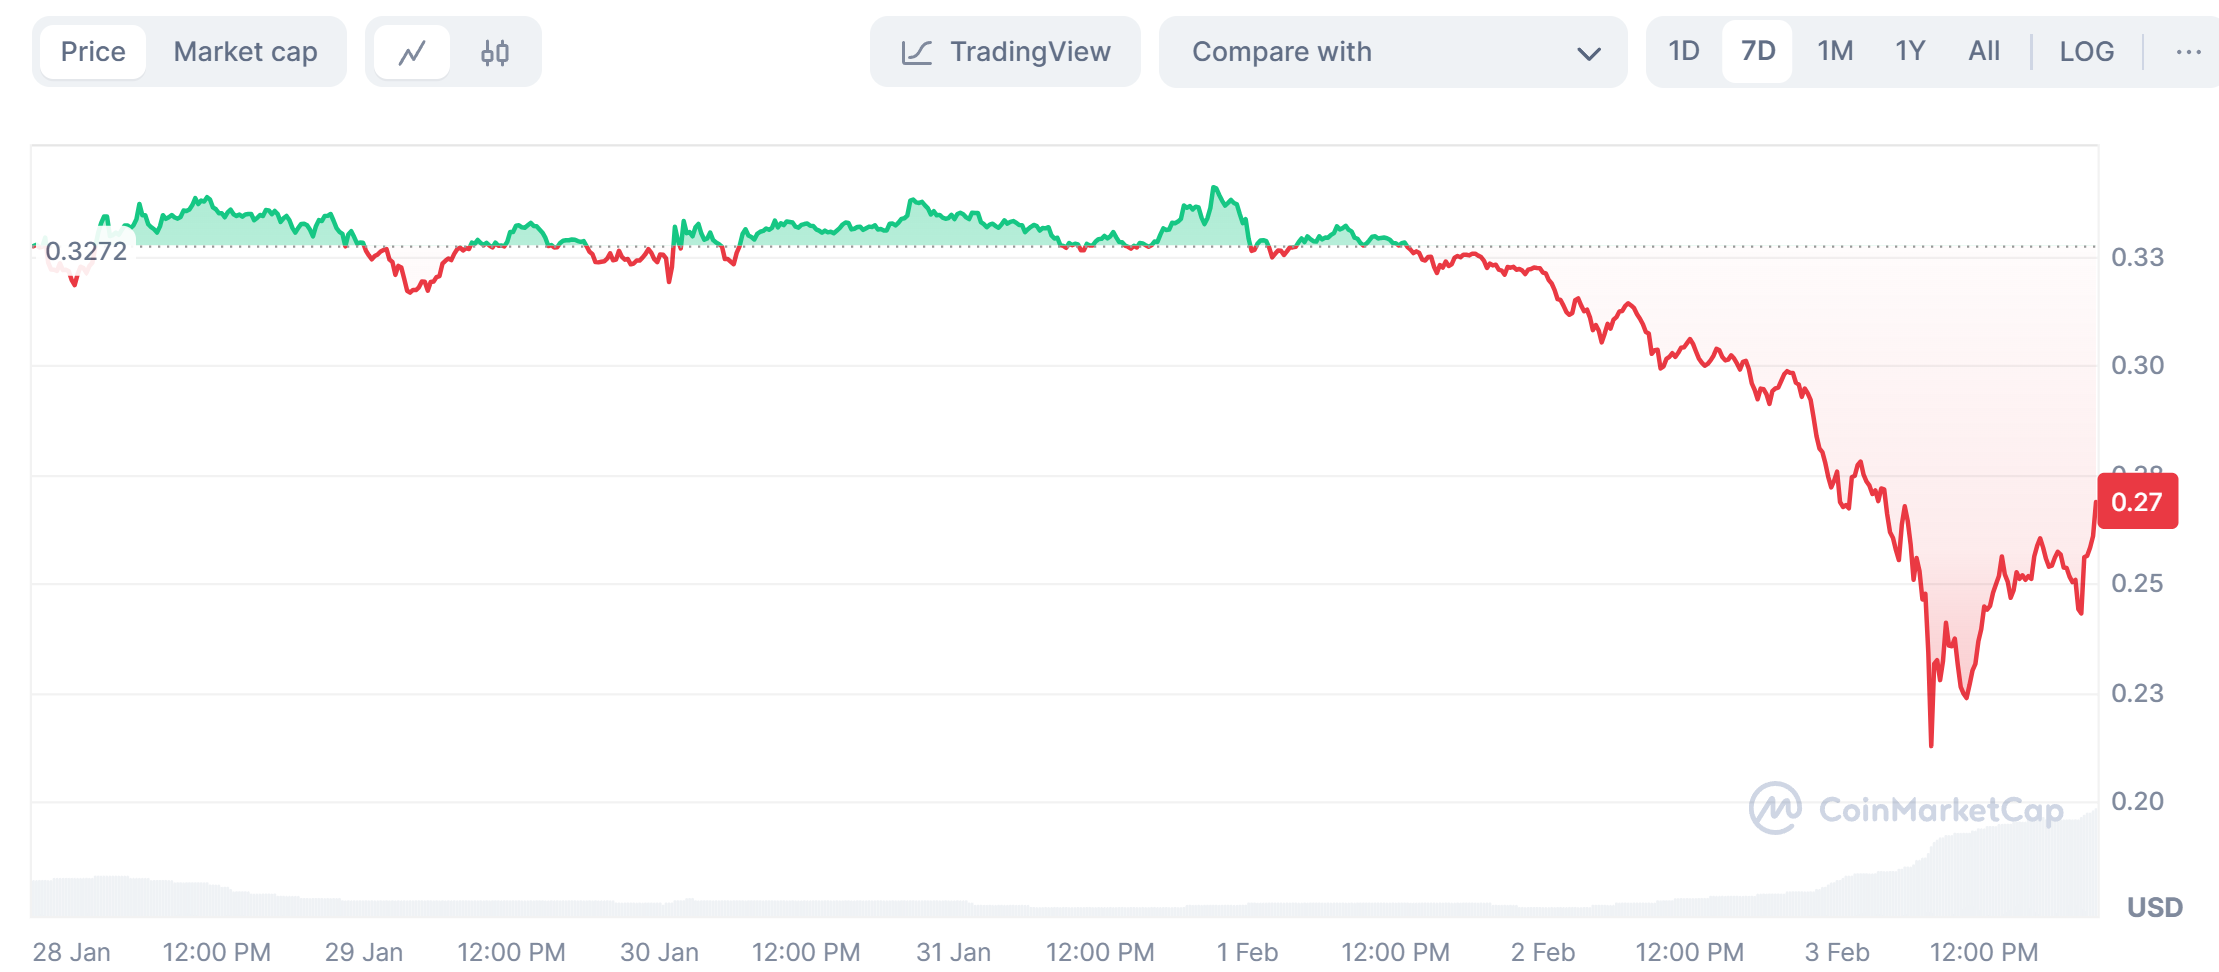Viewport: 2219px width, 972px height.
Task: Open the three-dots more options menu
Action: pyautogui.click(x=2188, y=52)
